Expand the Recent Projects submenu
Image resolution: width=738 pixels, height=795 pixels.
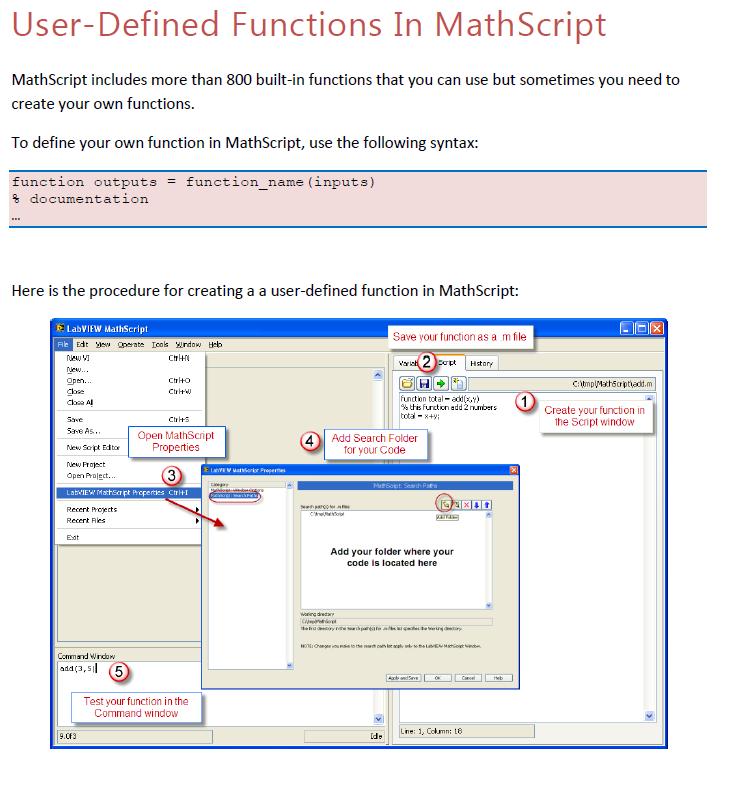[x=129, y=509]
